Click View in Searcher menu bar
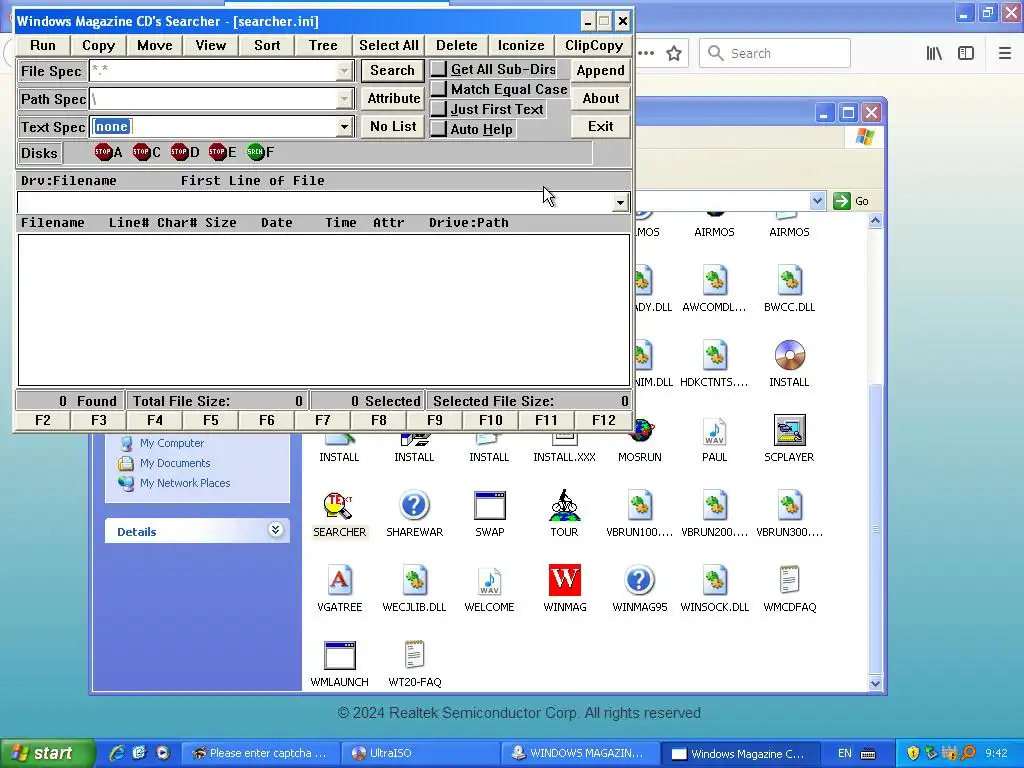Image resolution: width=1024 pixels, height=768 pixels. tap(211, 45)
